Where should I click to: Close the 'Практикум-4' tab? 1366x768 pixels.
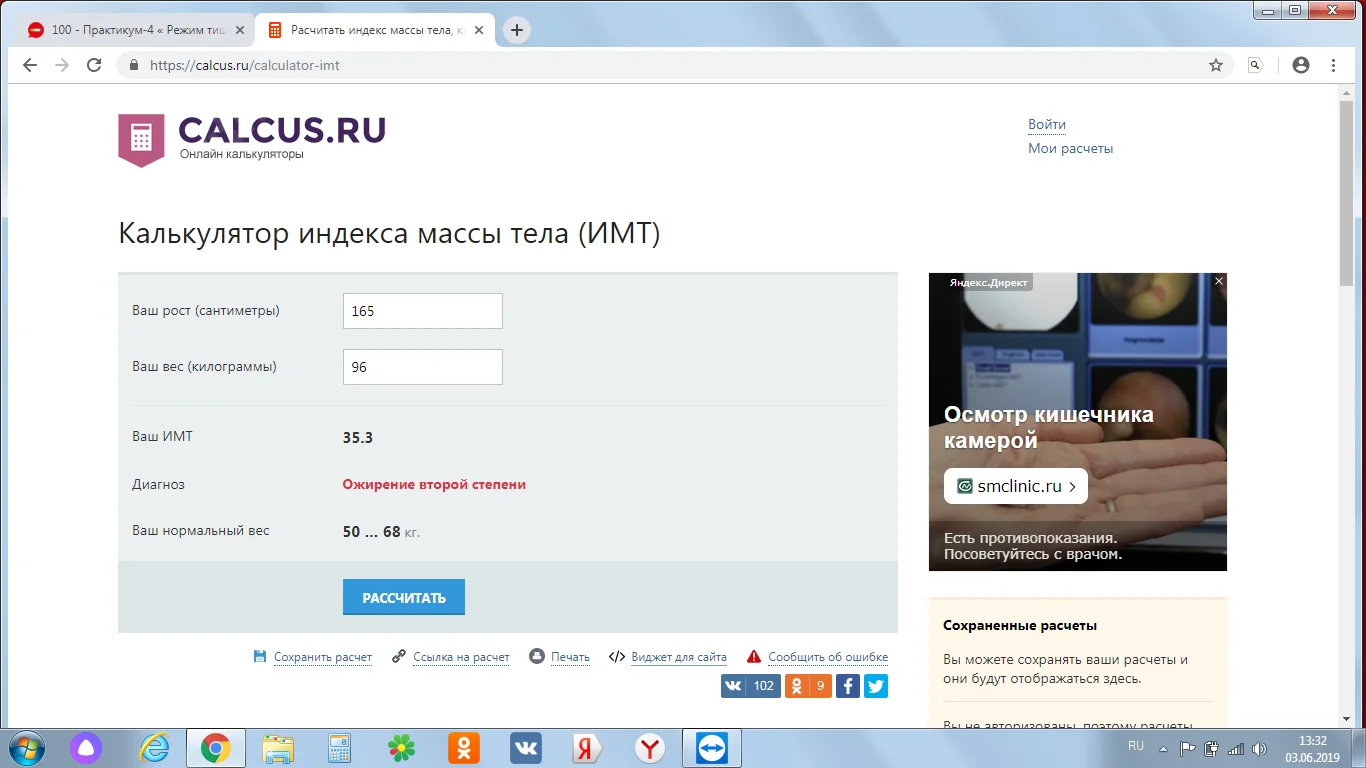[239, 30]
